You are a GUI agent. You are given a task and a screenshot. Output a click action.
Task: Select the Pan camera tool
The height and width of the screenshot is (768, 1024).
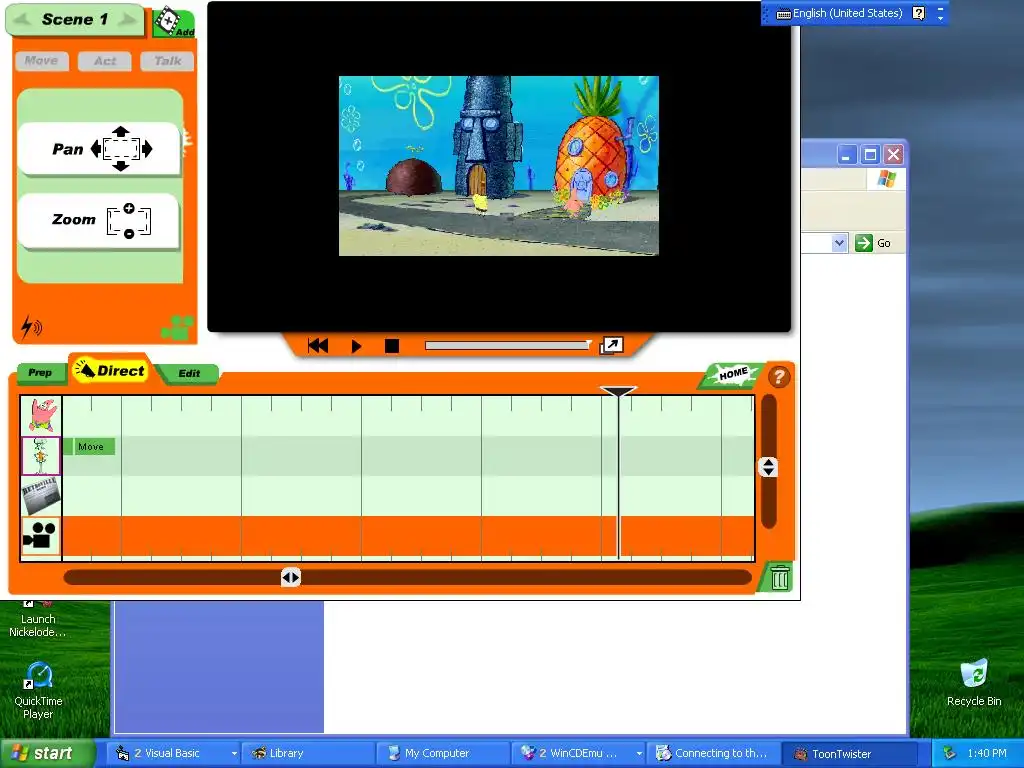click(x=99, y=149)
